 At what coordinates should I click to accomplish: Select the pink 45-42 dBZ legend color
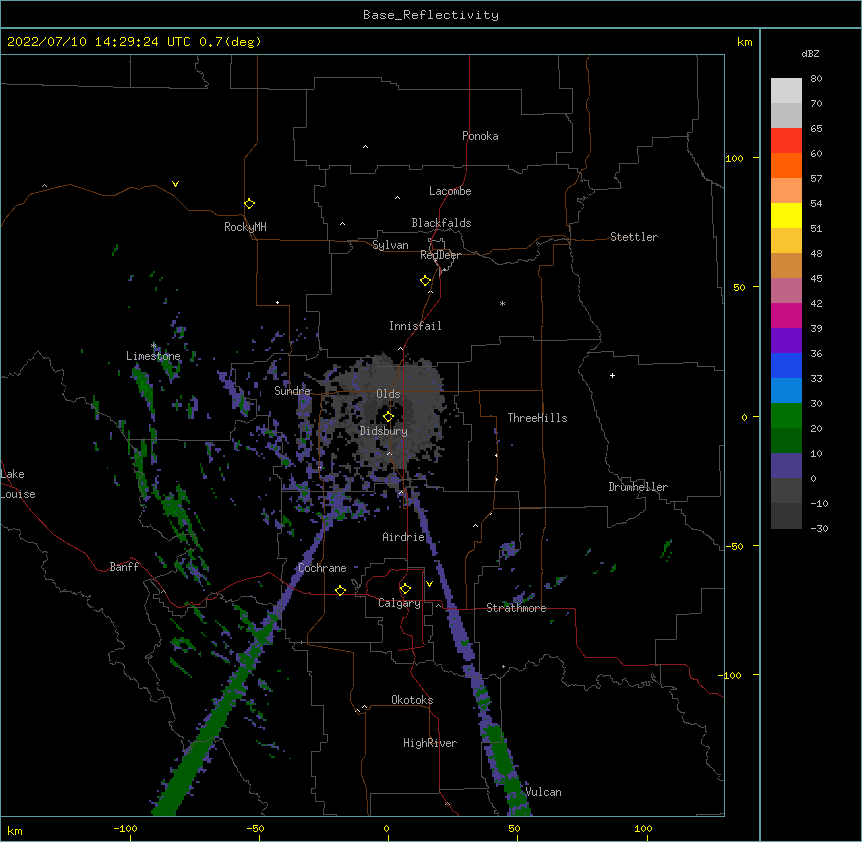click(786, 291)
